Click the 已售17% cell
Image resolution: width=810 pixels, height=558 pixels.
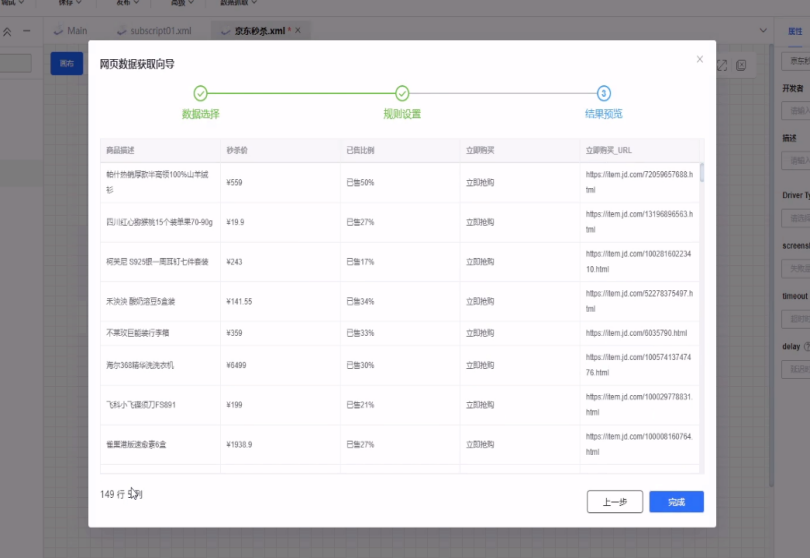click(x=400, y=262)
